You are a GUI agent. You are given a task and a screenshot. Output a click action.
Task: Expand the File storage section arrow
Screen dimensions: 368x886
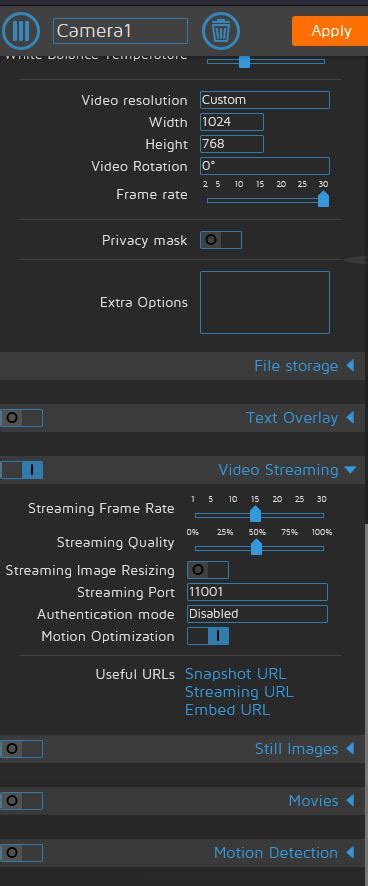(x=350, y=366)
